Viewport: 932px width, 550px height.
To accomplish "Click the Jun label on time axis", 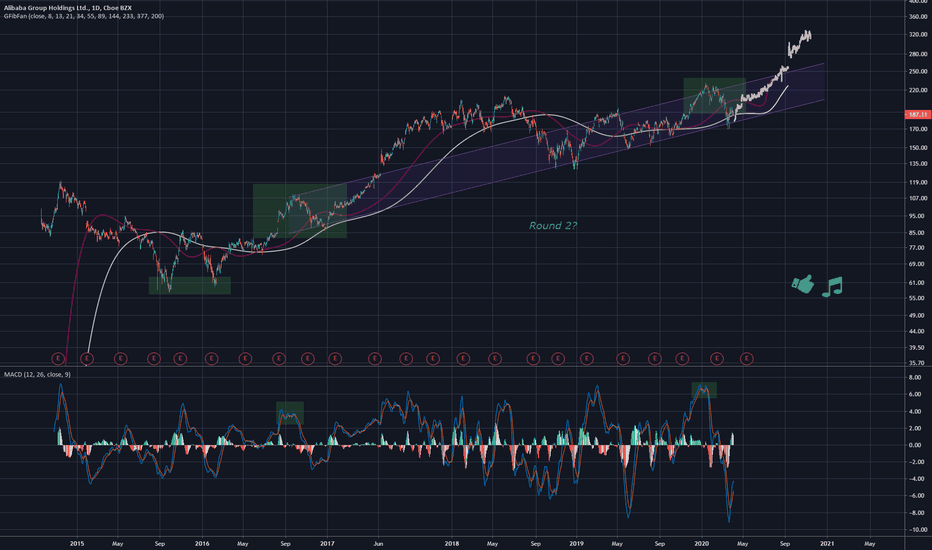I will [x=378, y=543].
